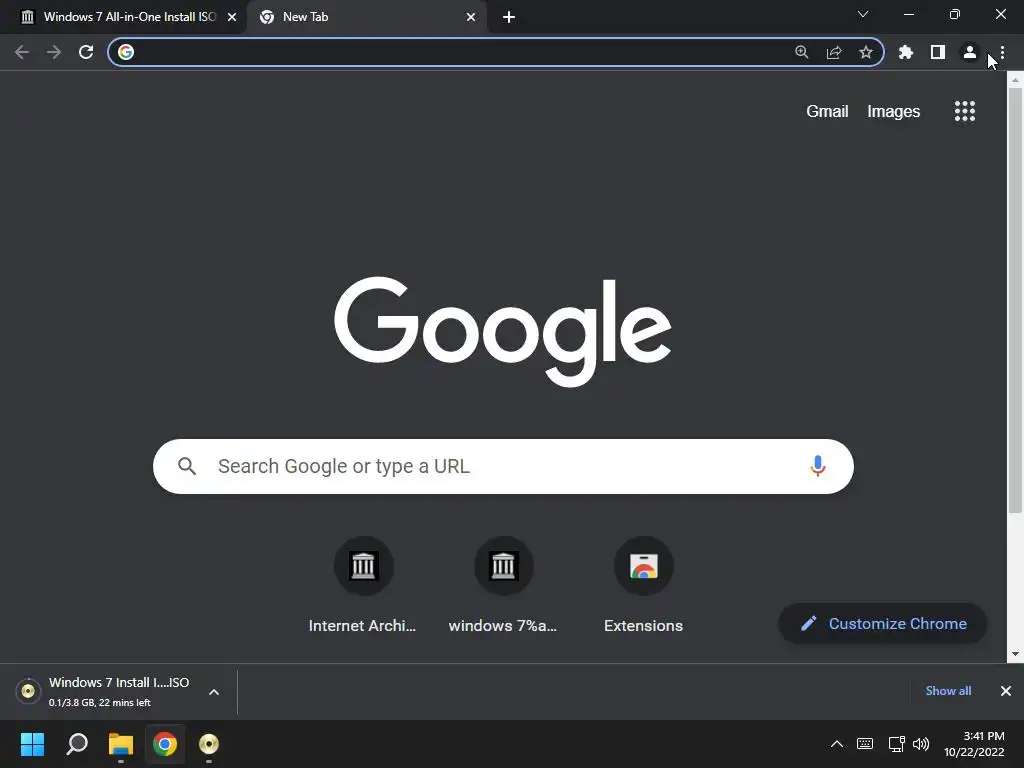Click the Chrome taskbar icon
This screenshot has height=768, width=1024.
click(165, 744)
